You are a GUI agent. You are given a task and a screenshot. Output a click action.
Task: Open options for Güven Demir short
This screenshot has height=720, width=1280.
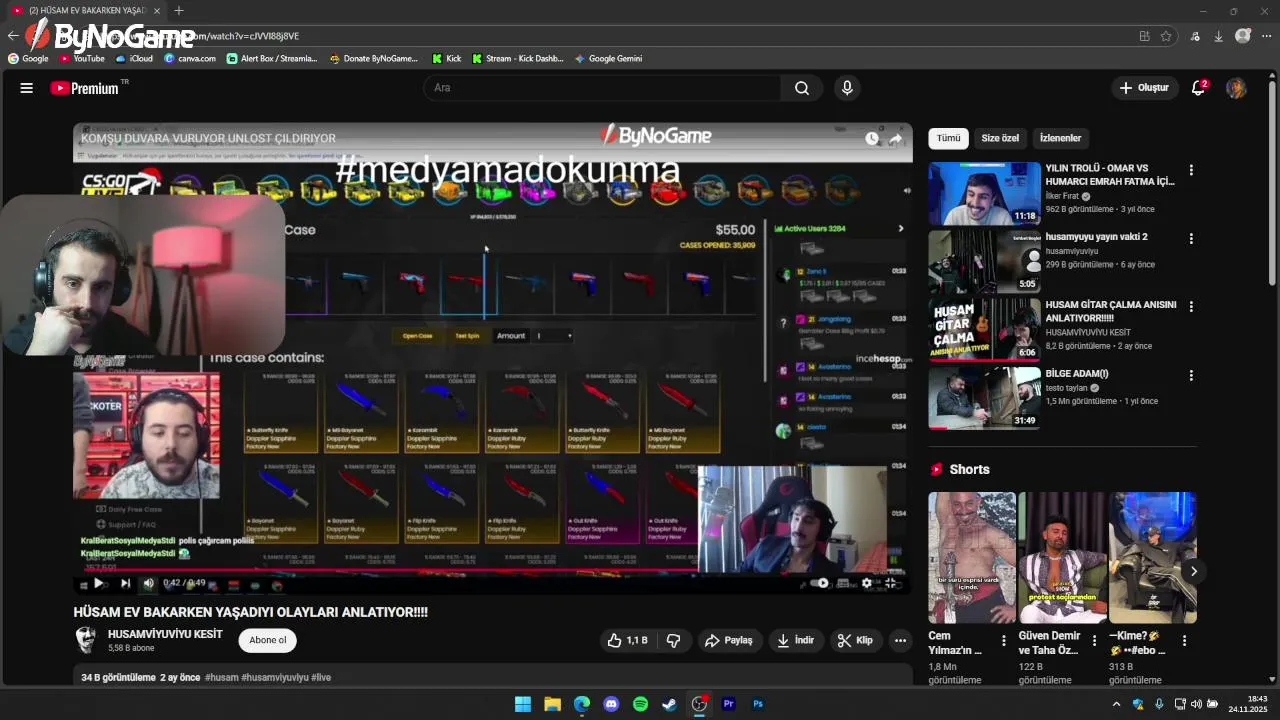pos(1094,640)
